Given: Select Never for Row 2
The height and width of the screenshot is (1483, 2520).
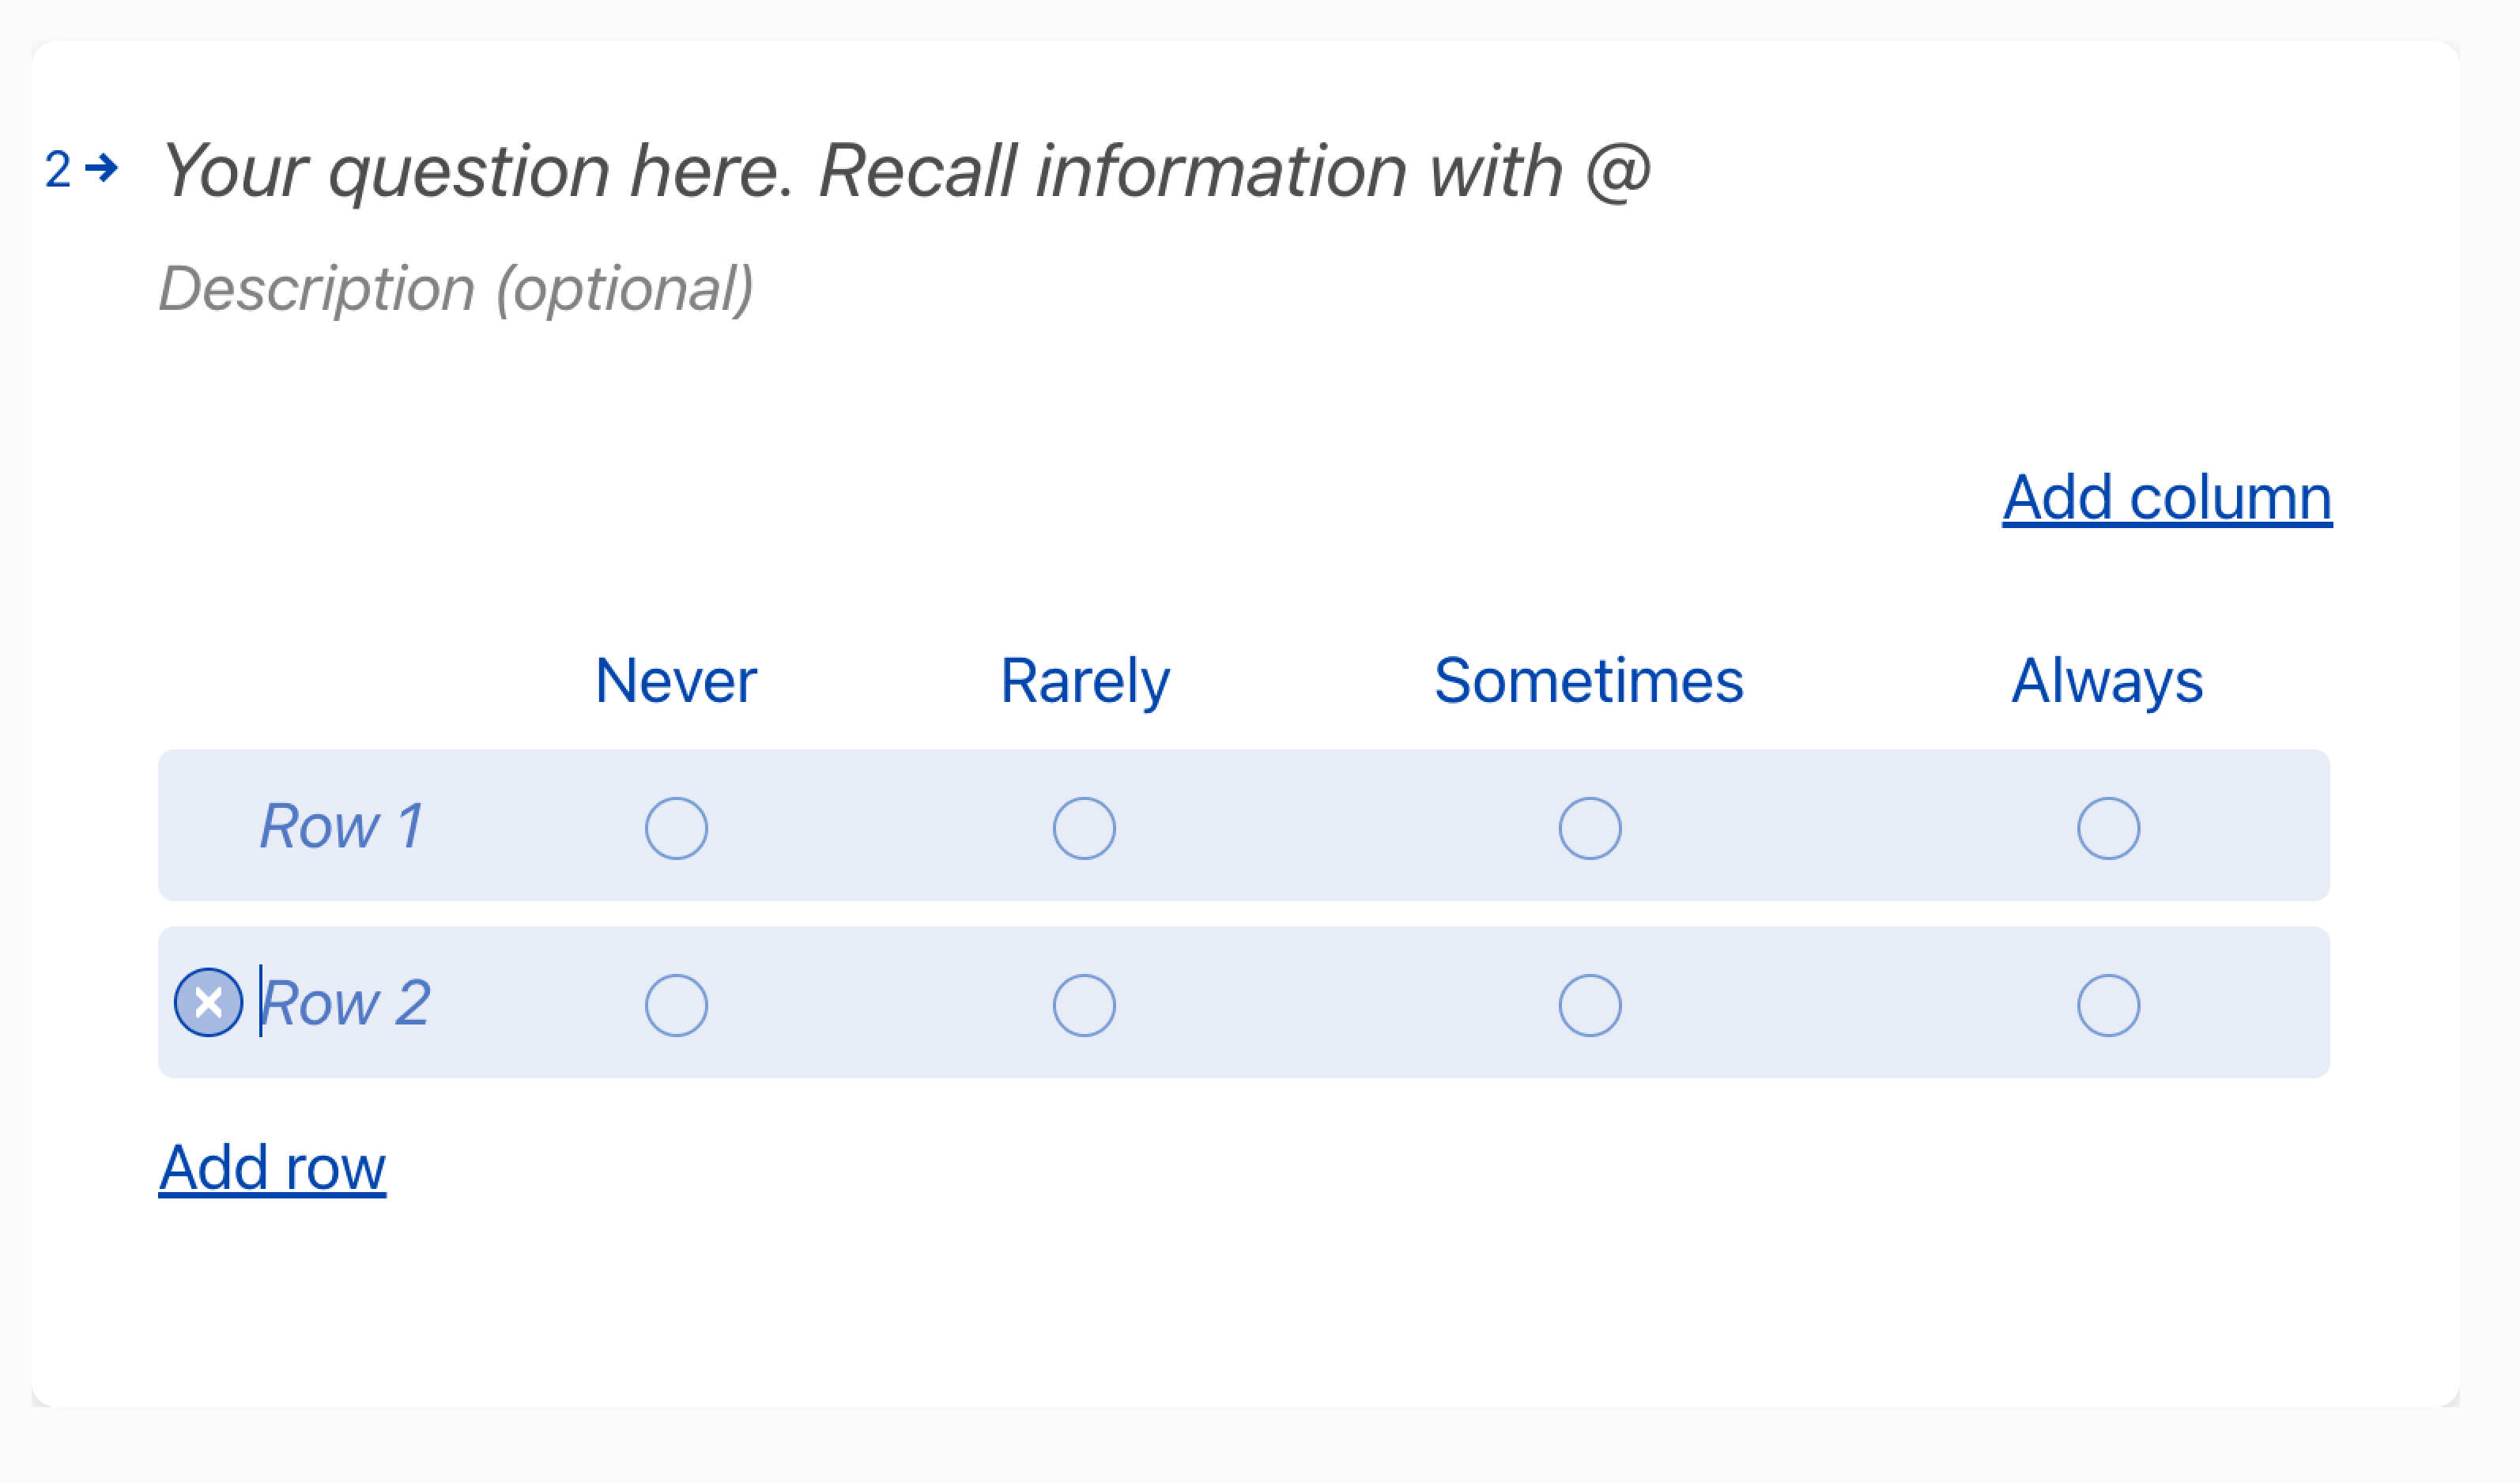Looking at the screenshot, I should click(x=676, y=1005).
